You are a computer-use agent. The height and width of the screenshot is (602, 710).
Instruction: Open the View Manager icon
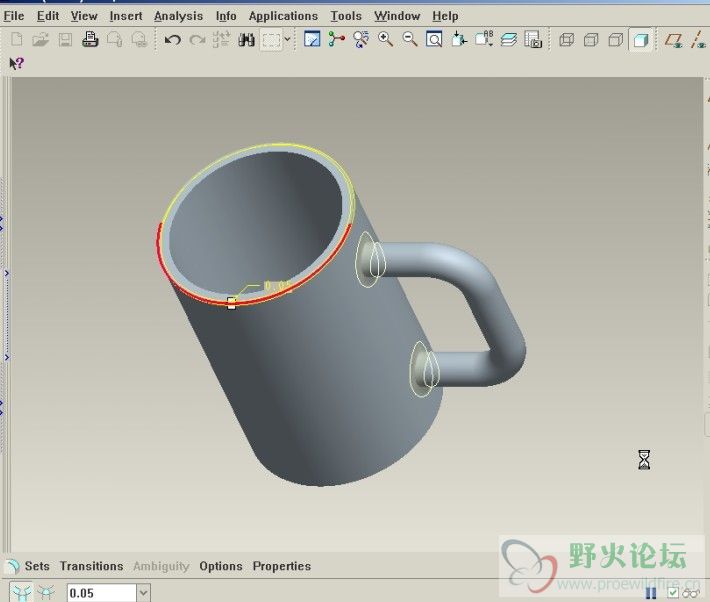click(x=533, y=39)
